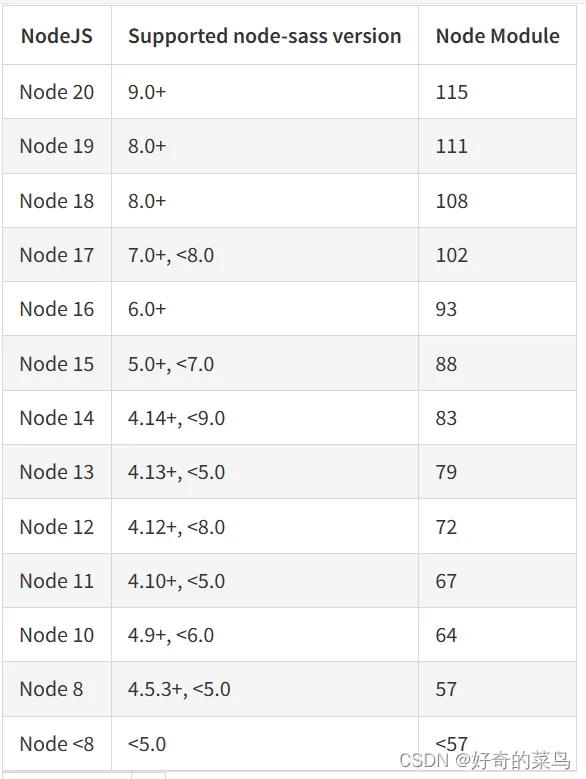This screenshot has height=779, width=586.
Task: Click module value 93
Action: (x=446, y=309)
